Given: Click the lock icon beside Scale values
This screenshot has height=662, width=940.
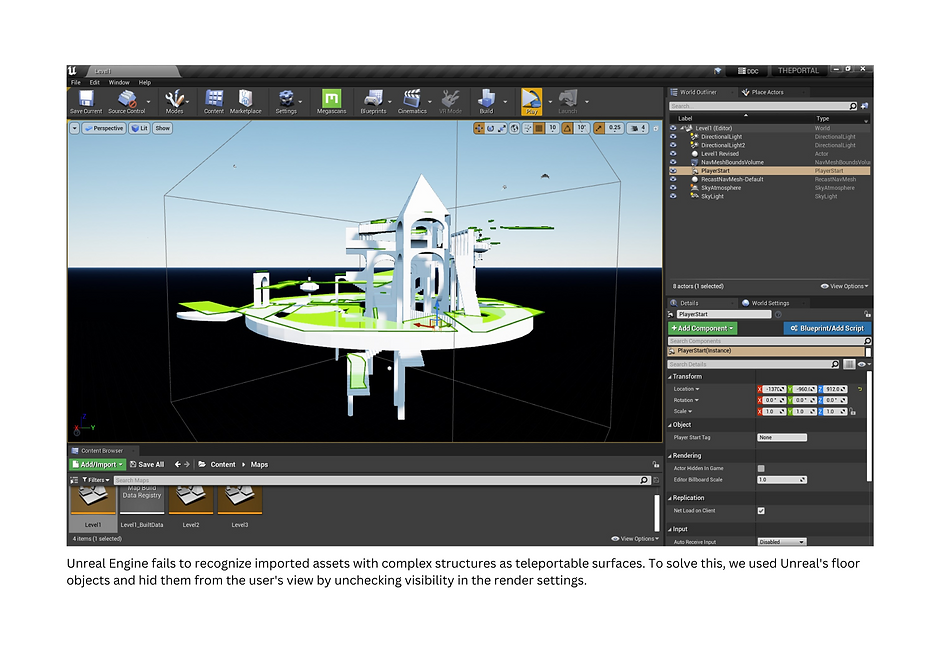Looking at the screenshot, I should pyautogui.click(x=852, y=412).
